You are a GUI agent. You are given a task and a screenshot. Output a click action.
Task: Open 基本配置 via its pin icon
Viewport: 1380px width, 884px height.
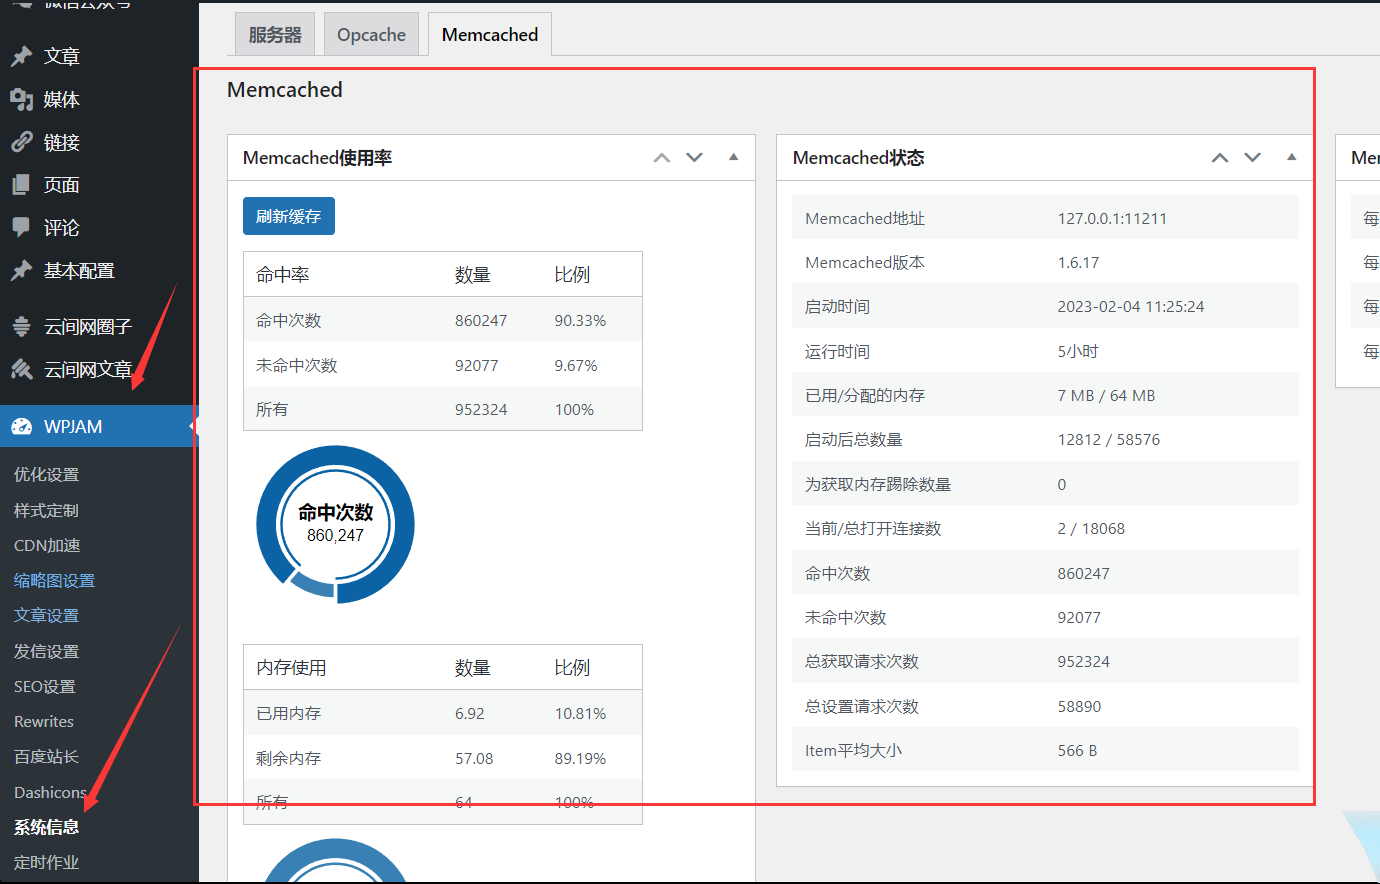[x=22, y=269]
